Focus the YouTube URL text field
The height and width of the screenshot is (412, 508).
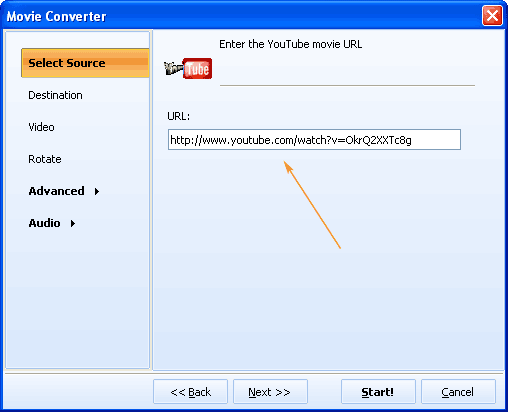[x=314, y=140]
